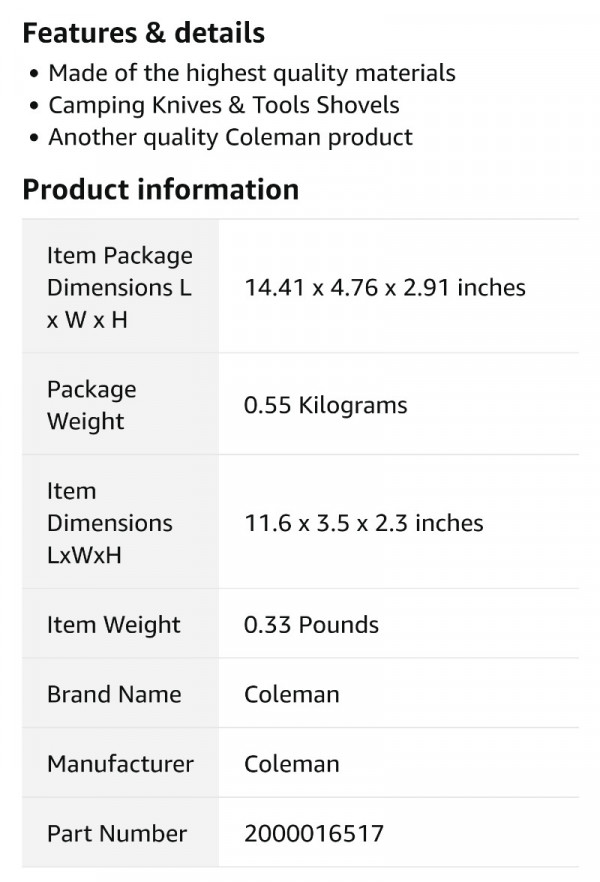Click the Manufacturer label cell
Screen dimensions: 600x882
click(120, 764)
